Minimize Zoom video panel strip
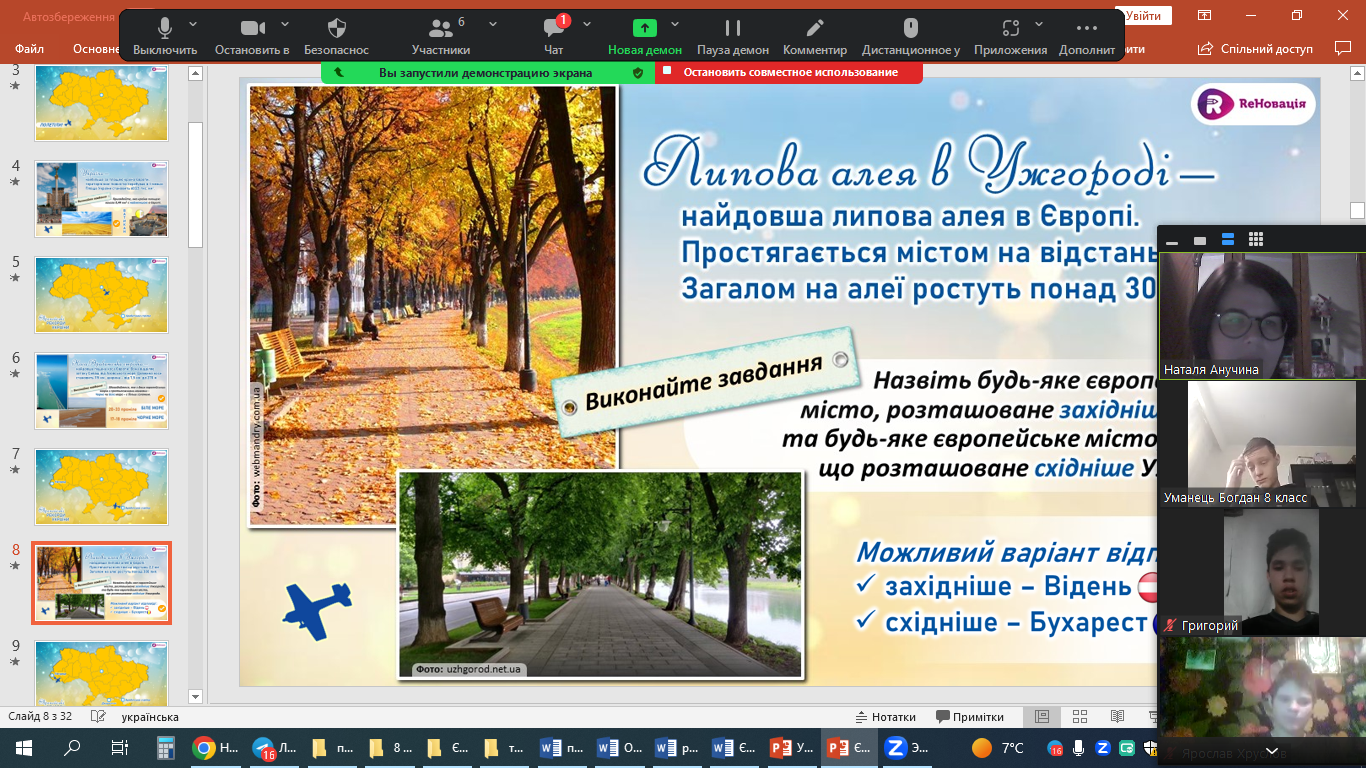 (x=1172, y=240)
